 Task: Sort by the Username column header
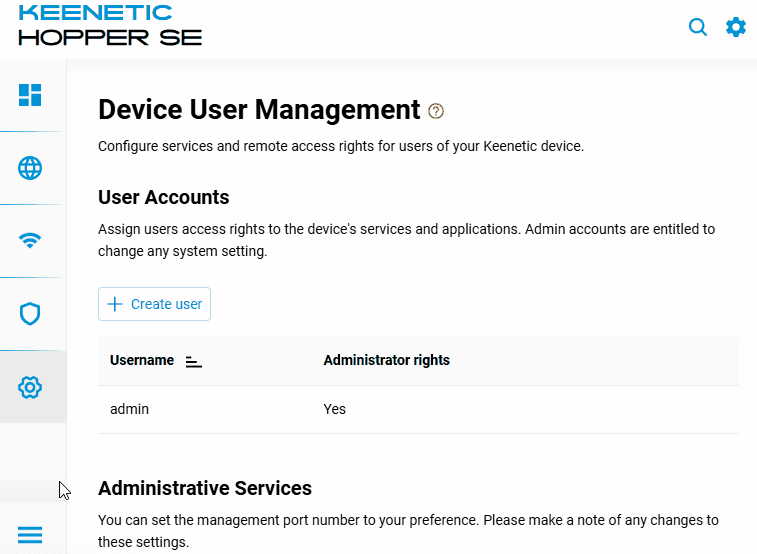(x=142, y=360)
